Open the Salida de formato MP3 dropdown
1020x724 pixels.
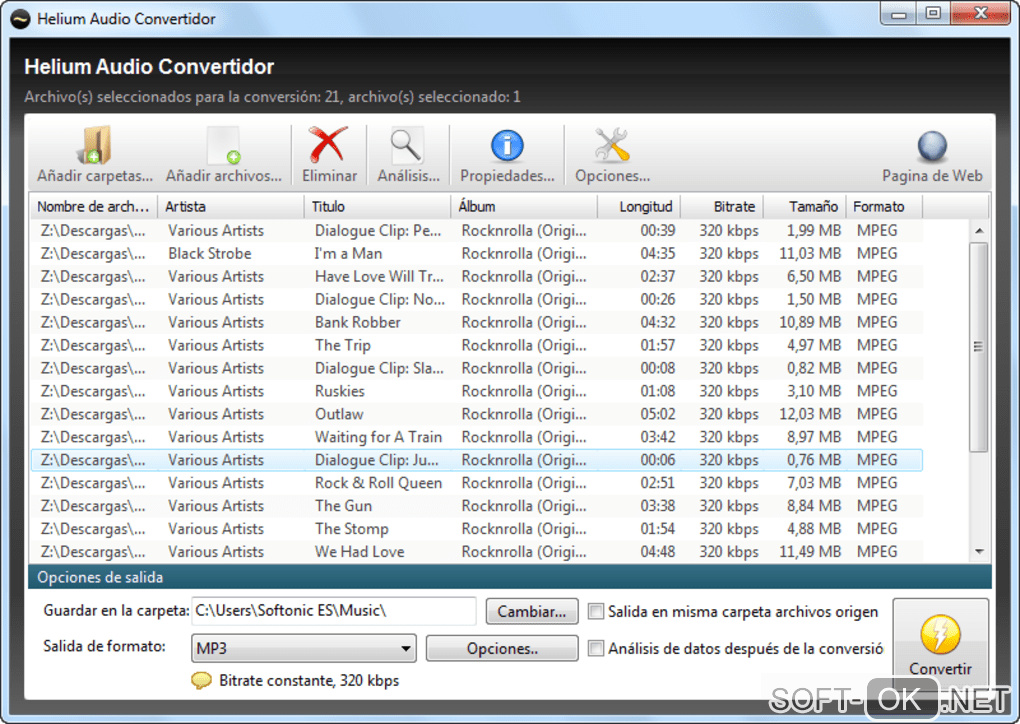[304, 648]
